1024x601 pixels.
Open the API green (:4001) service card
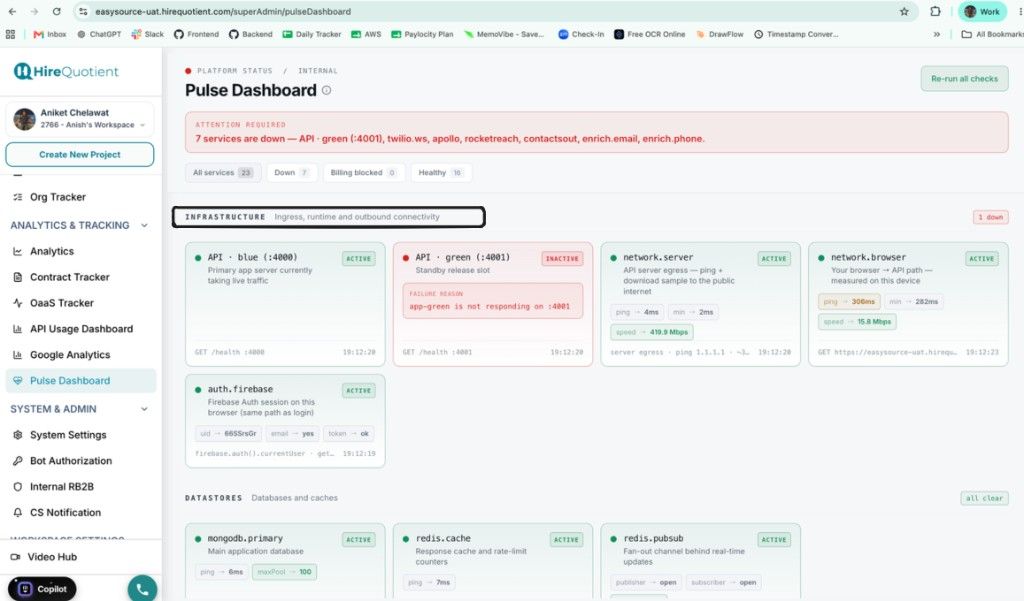click(492, 304)
